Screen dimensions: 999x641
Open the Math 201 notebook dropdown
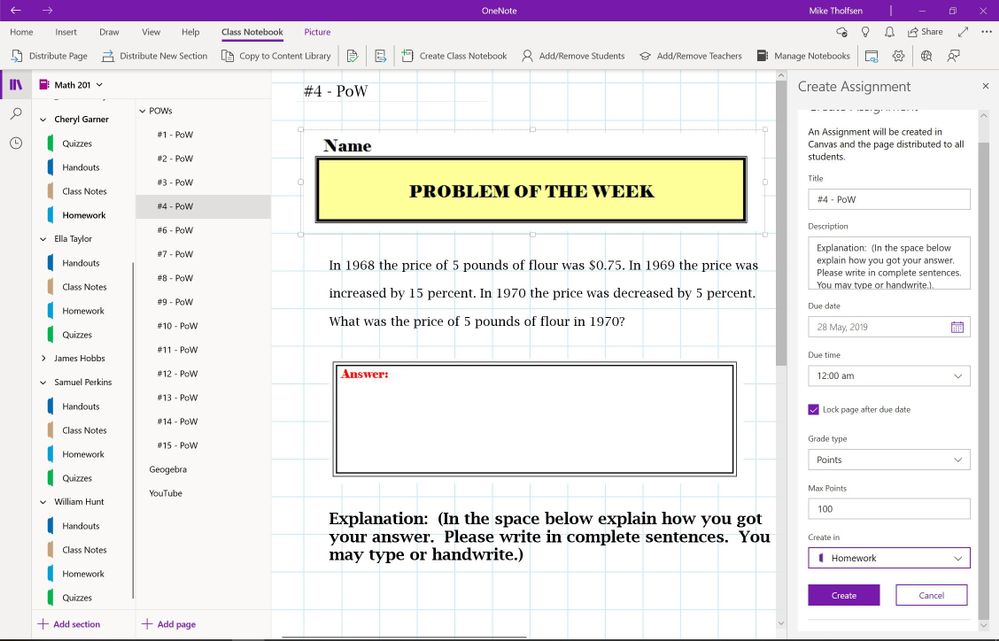click(71, 85)
